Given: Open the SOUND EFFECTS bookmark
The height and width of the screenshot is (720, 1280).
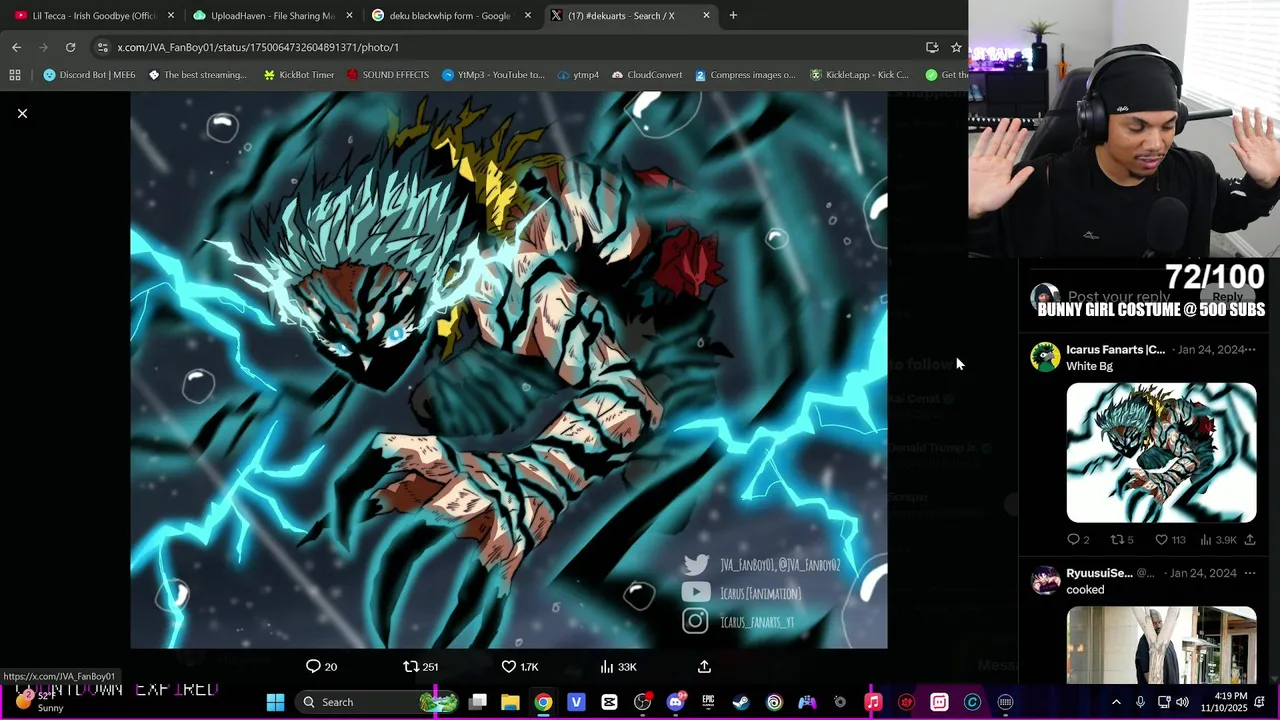Looking at the screenshot, I should [388, 75].
